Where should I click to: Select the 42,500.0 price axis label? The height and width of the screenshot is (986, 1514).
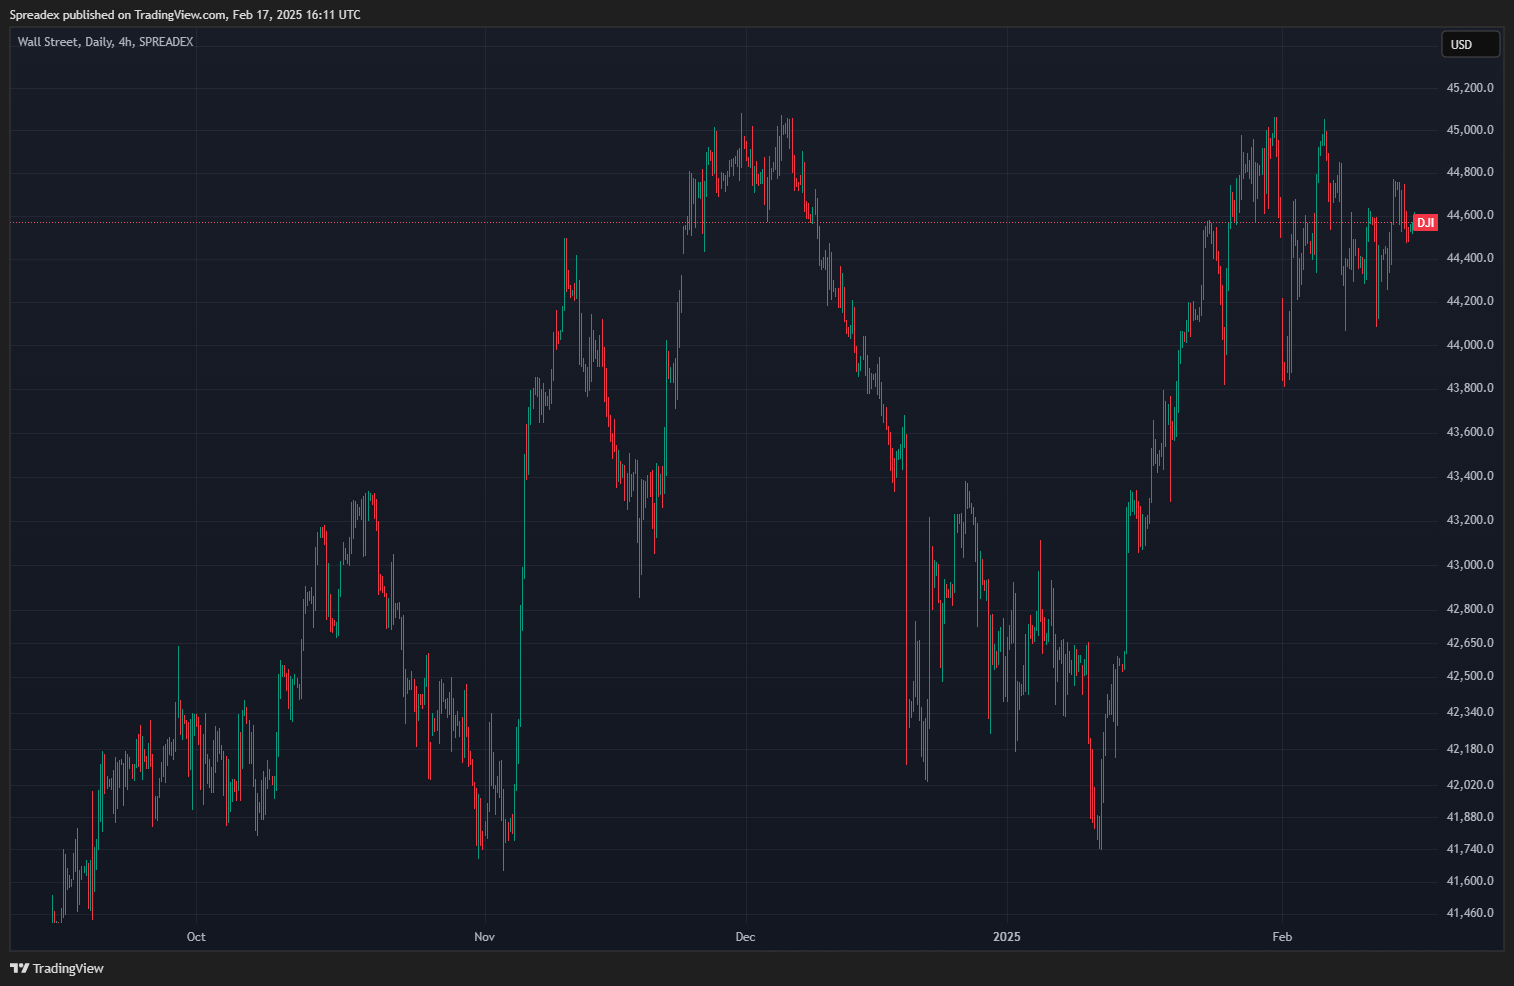(x=1470, y=676)
